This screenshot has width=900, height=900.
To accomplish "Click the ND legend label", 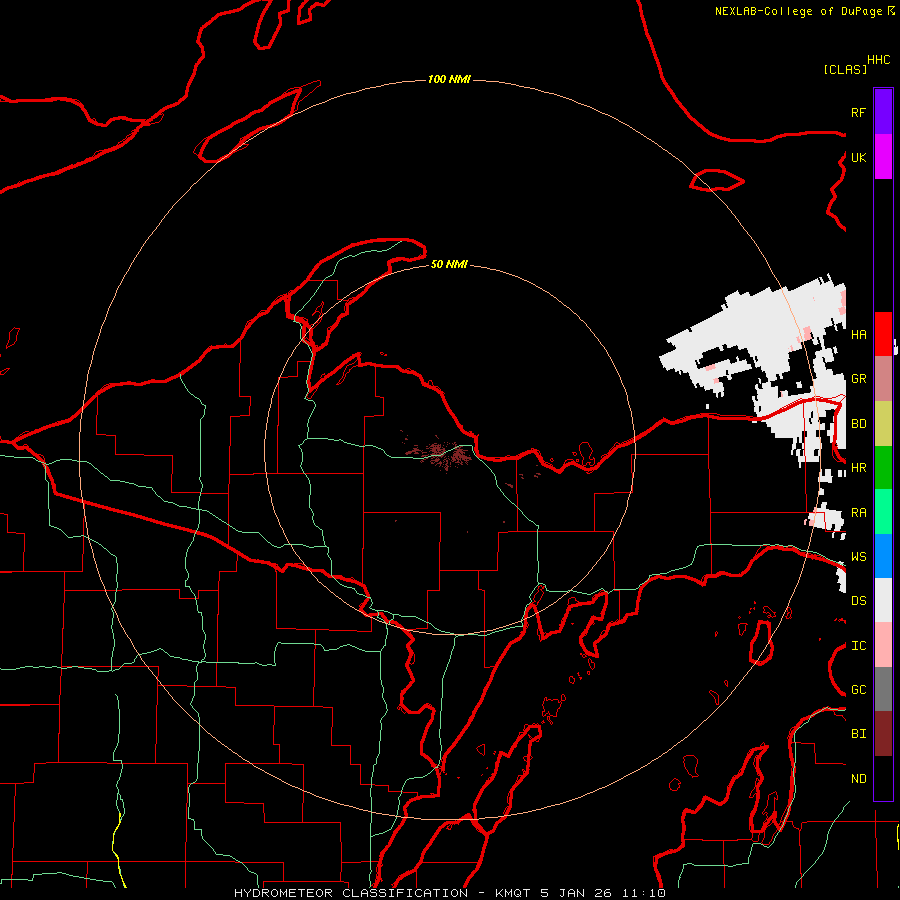I will click(x=858, y=779).
